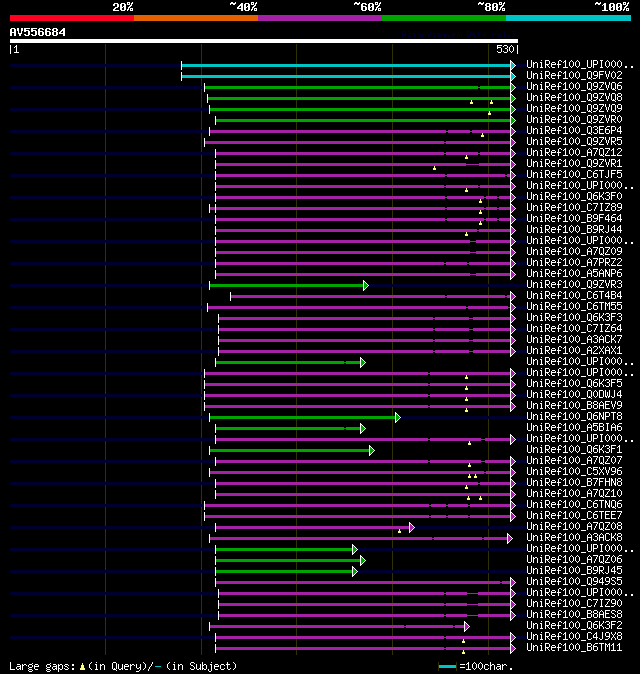
Task: Select the query name AV556684
Action: 37,32
